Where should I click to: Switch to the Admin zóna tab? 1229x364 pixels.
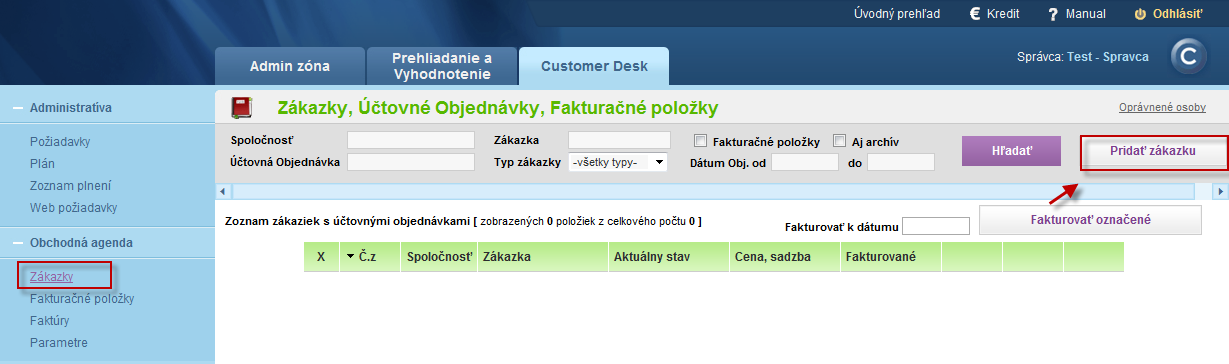click(x=290, y=67)
